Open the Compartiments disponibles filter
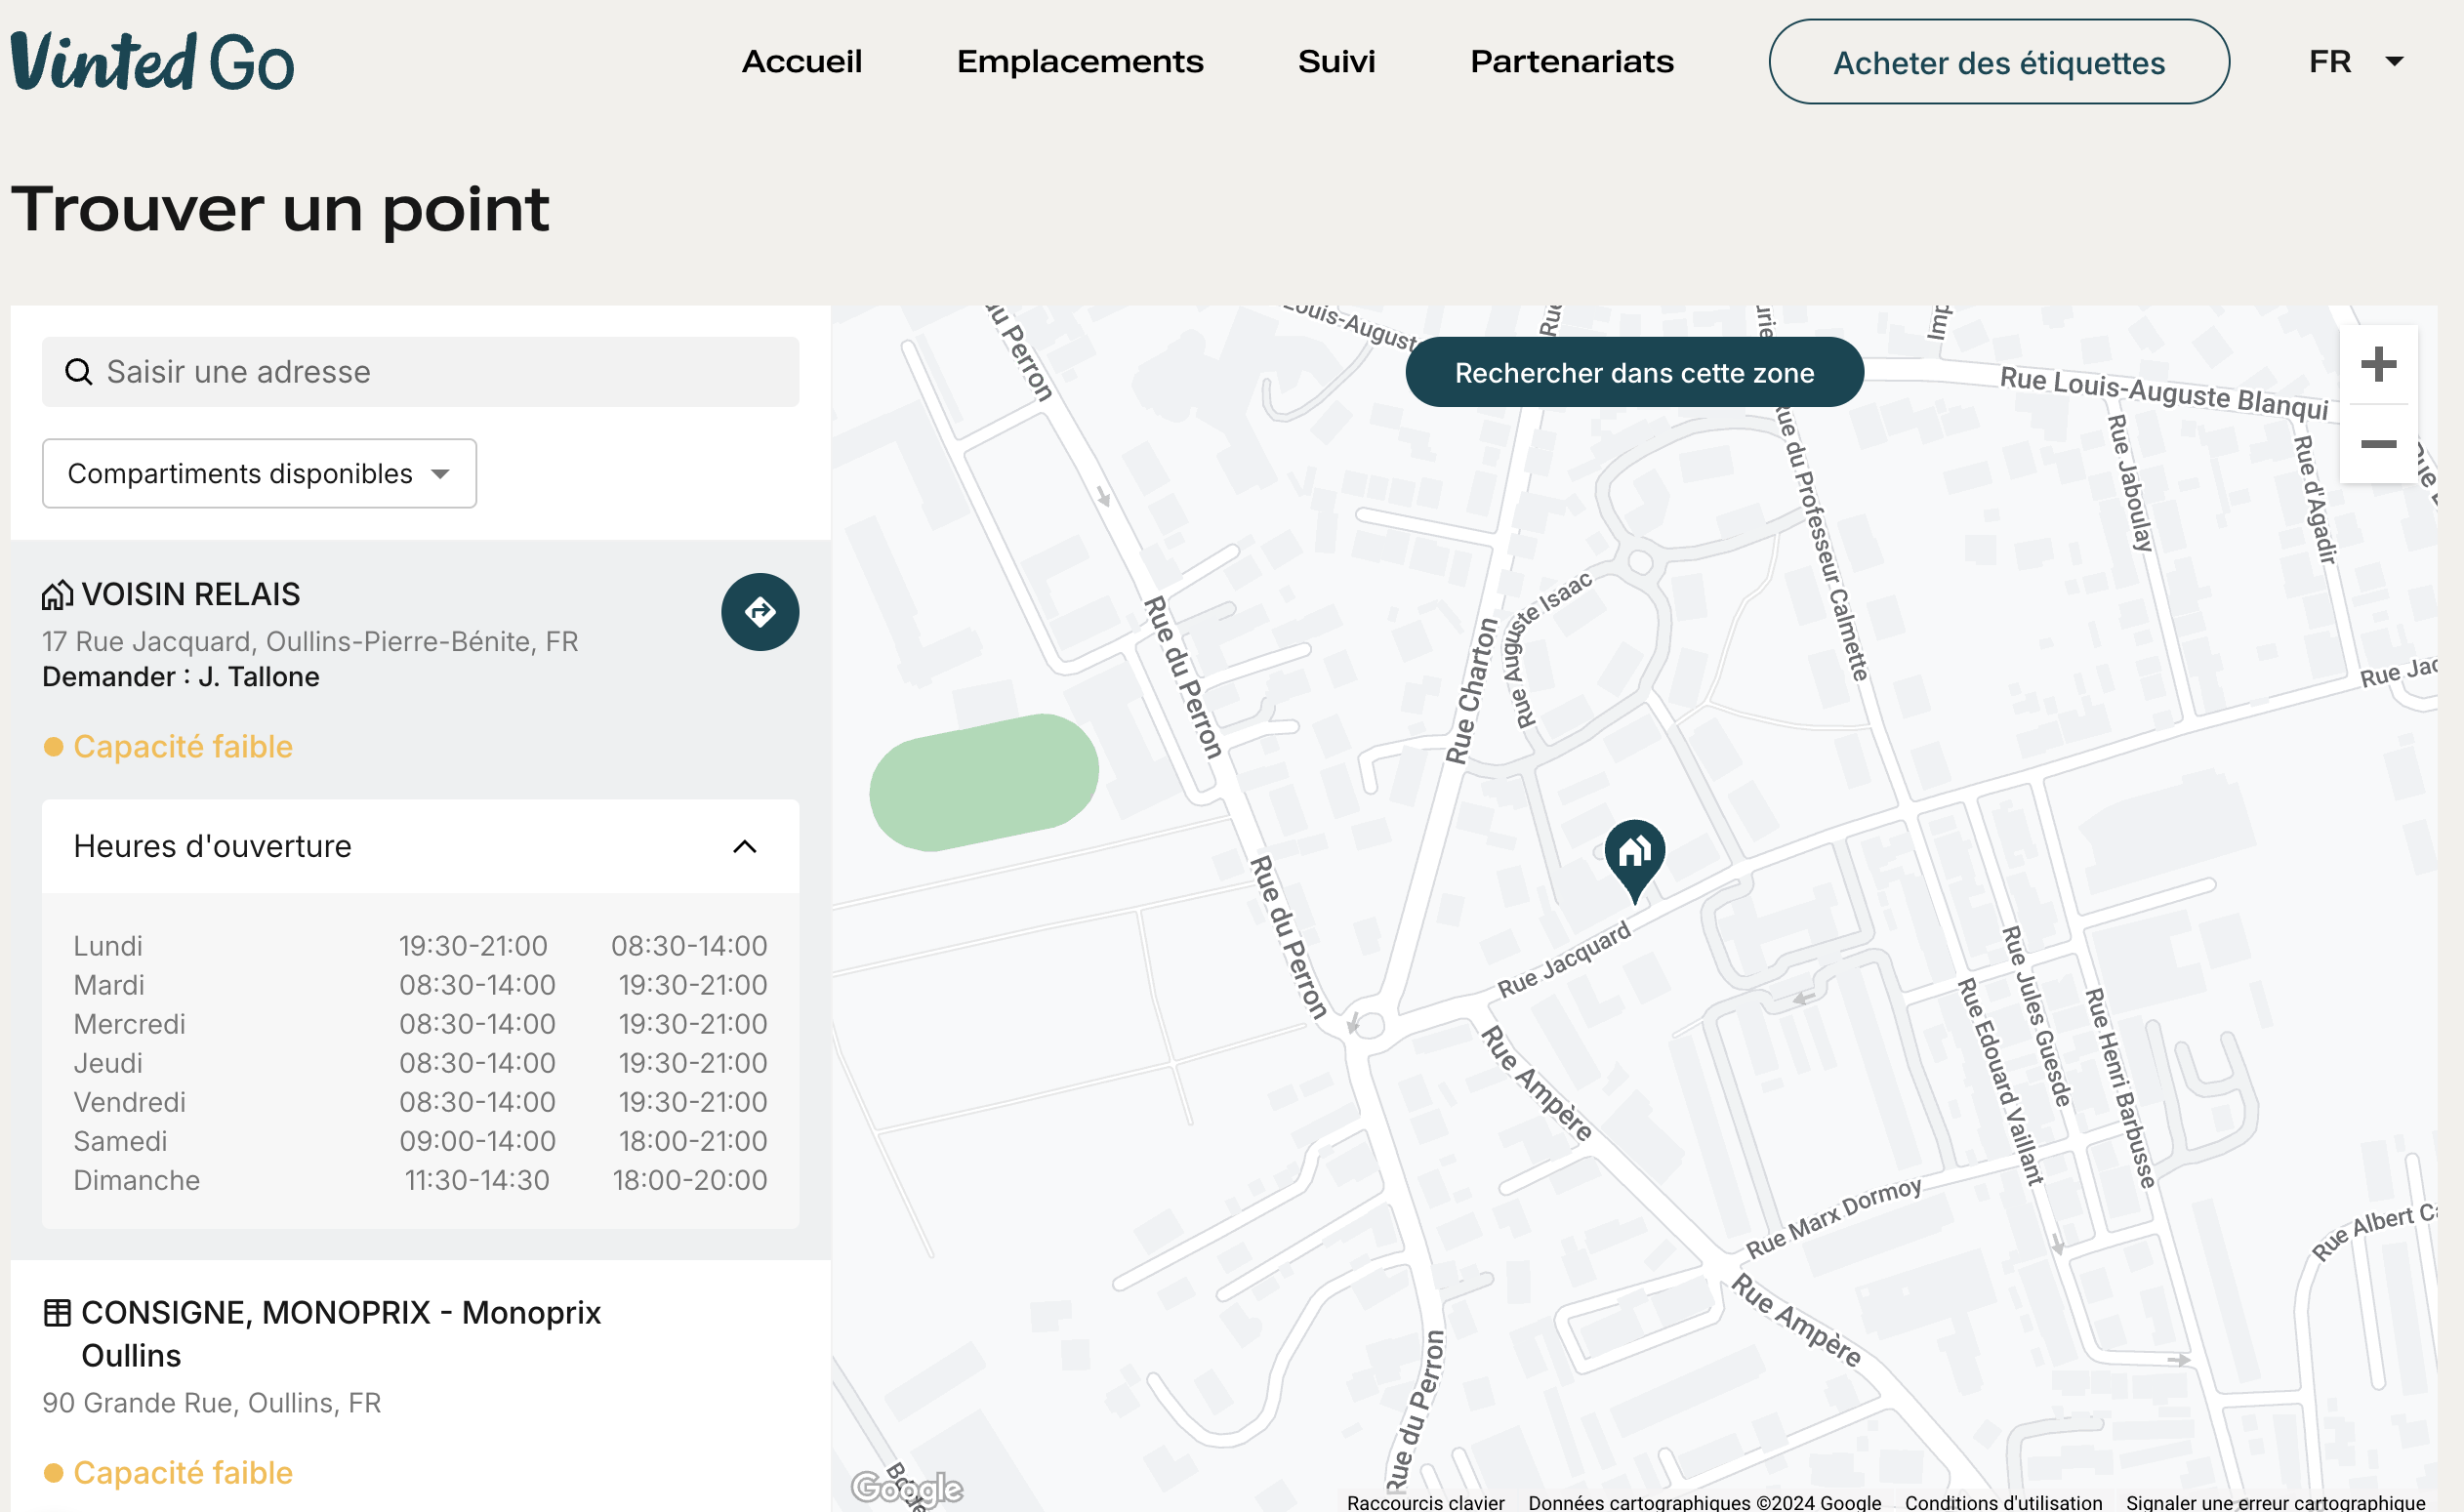This screenshot has width=2464, height=1512. pos(258,473)
